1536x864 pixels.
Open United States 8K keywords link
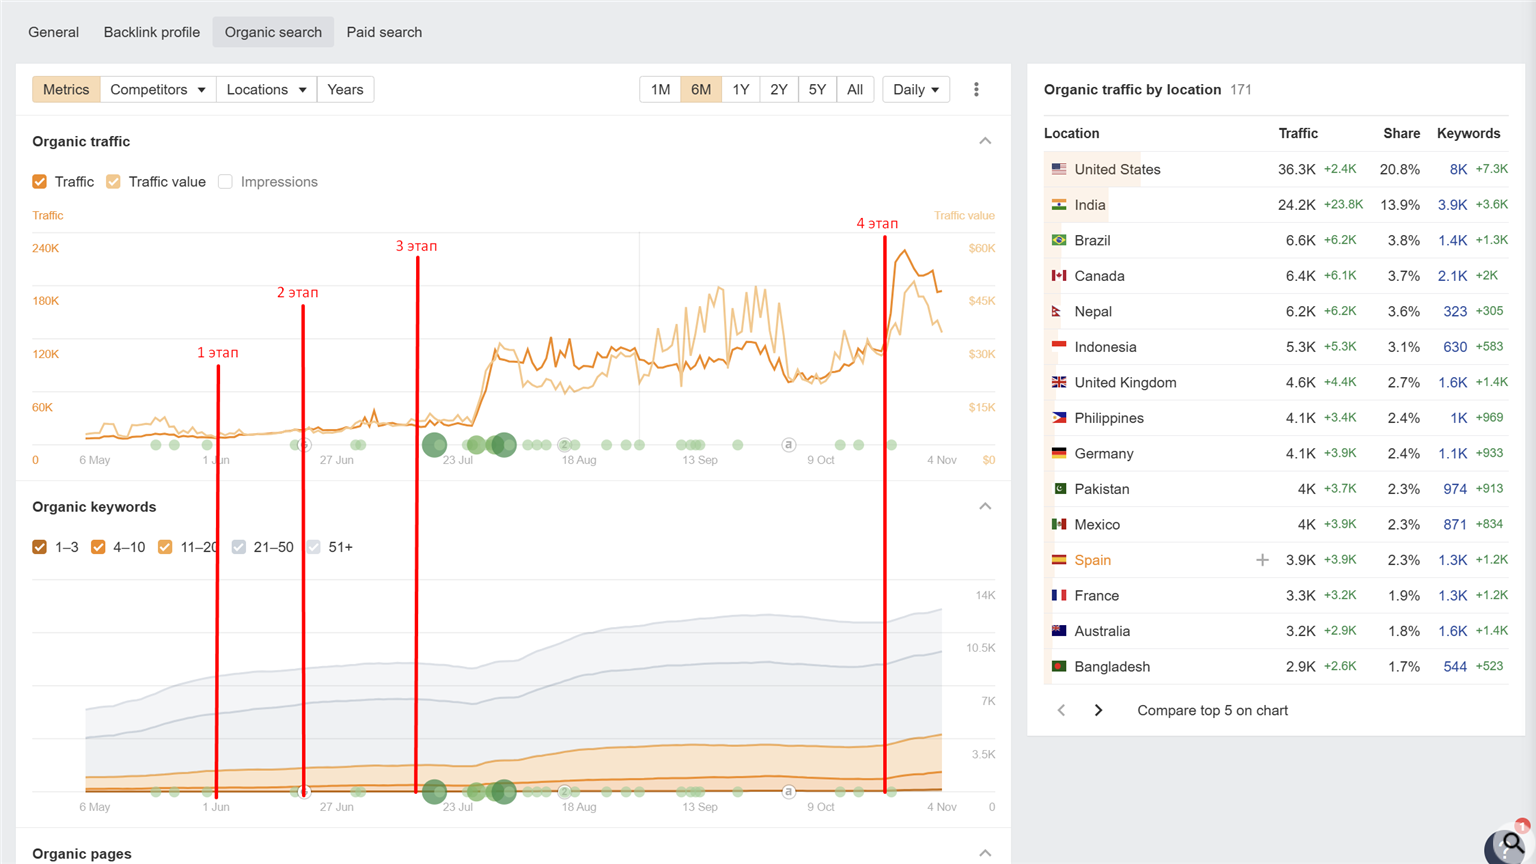pos(1458,170)
